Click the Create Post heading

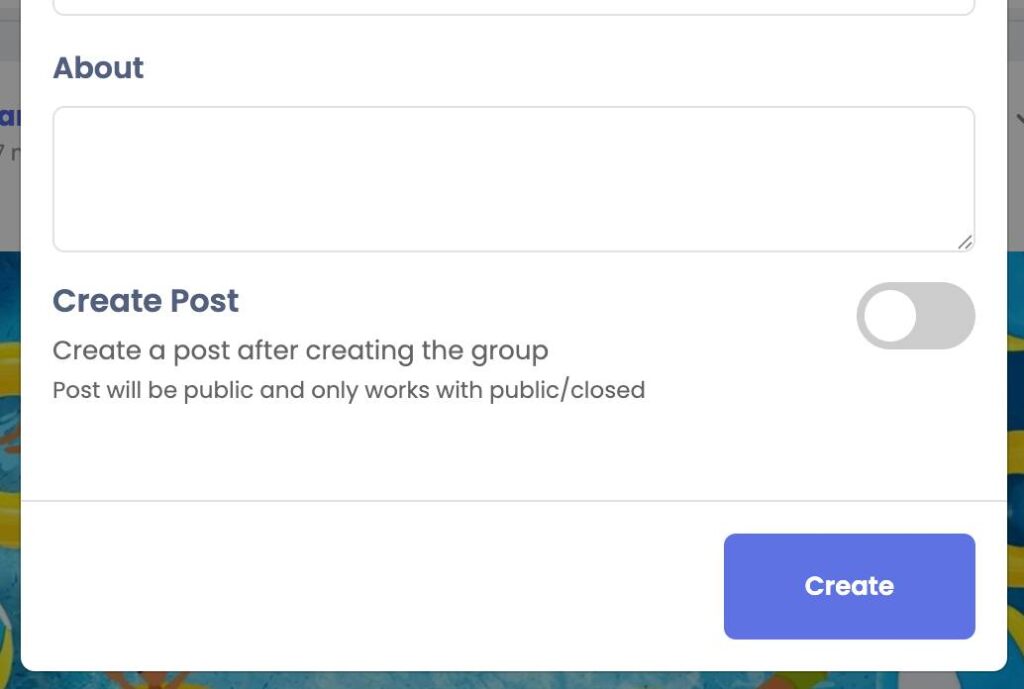[x=146, y=300]
